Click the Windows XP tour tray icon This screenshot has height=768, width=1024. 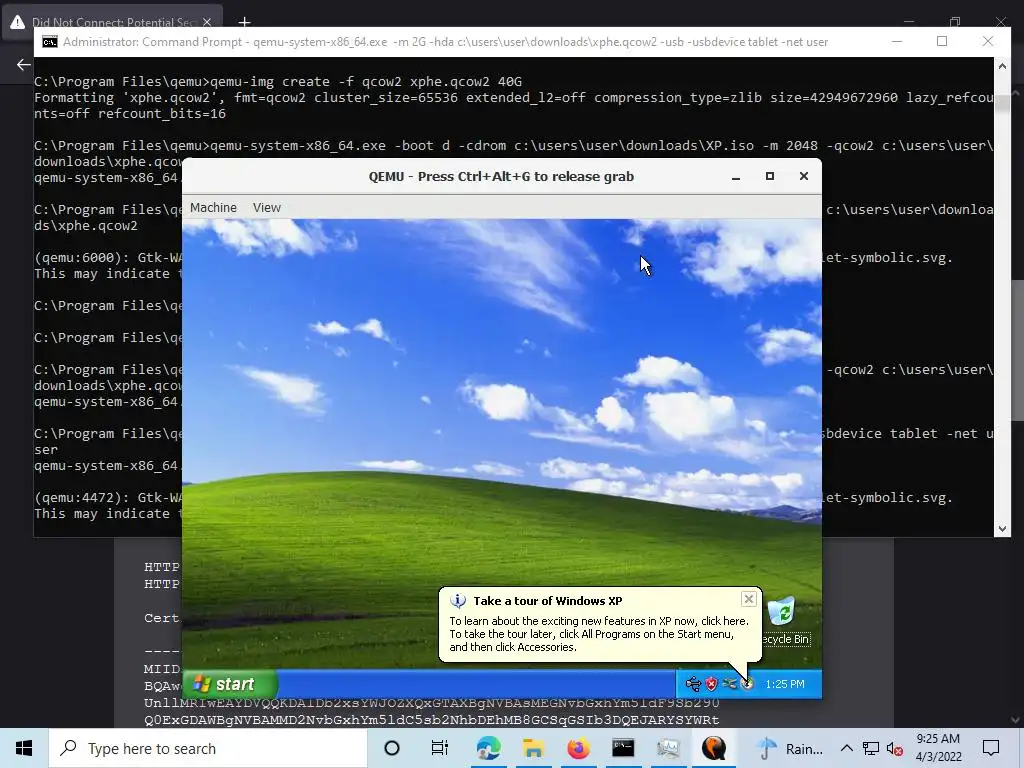[x=747, y=684]
